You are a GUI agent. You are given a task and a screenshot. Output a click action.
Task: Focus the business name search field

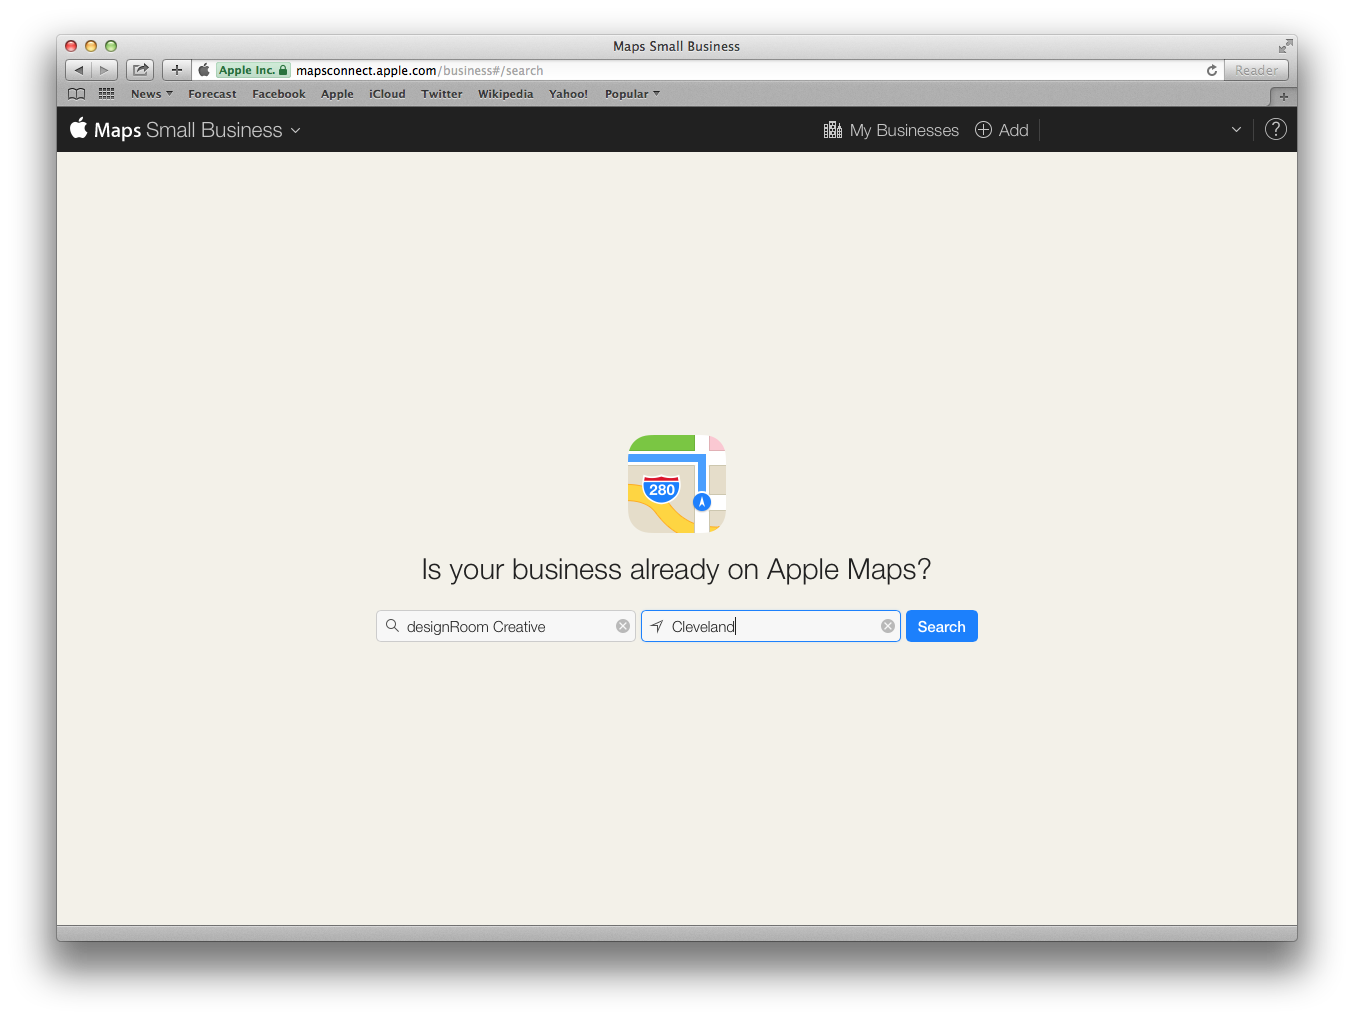(506, 626)
